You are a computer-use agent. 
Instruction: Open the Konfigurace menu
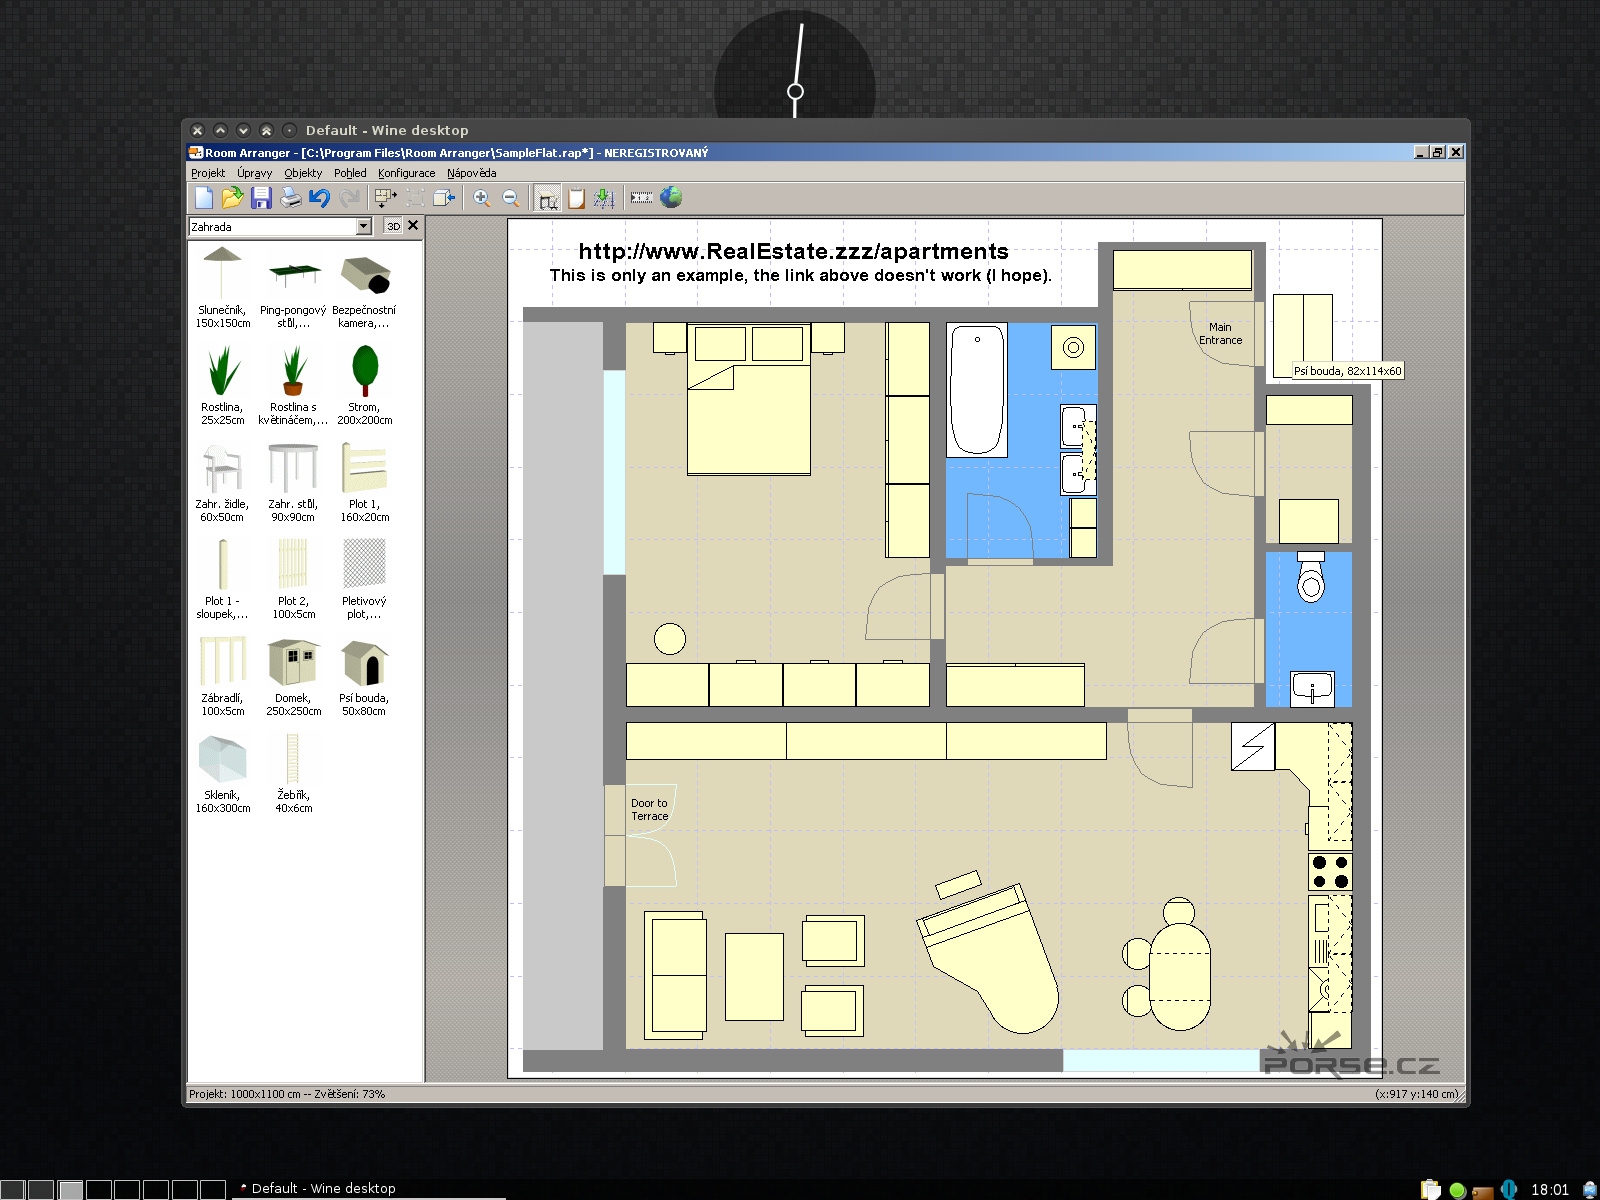point(406,173)
